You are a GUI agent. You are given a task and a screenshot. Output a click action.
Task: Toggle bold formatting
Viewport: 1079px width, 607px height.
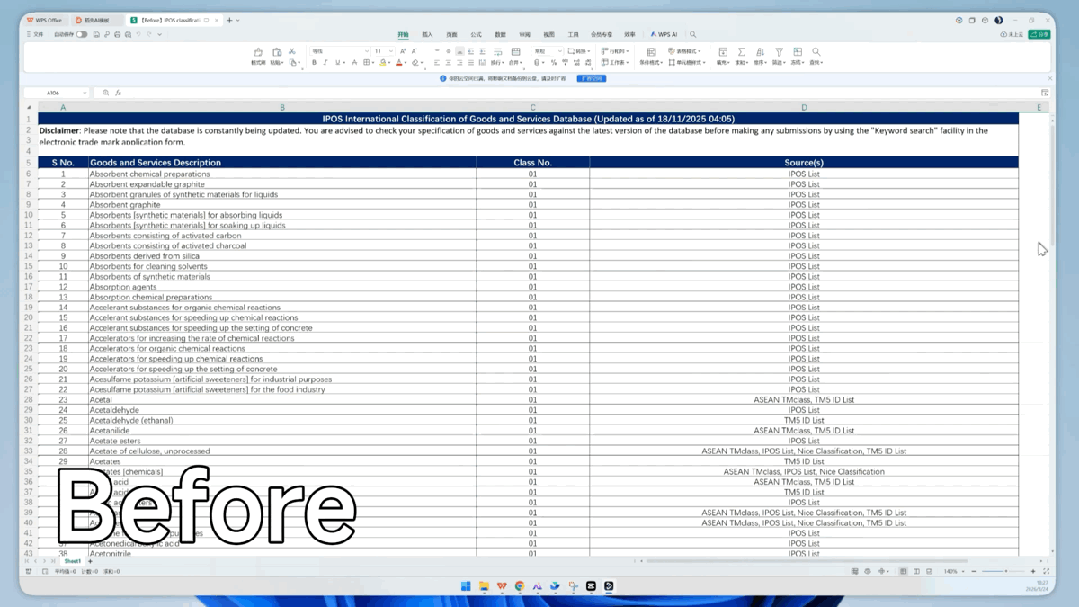tap(314, 62)
